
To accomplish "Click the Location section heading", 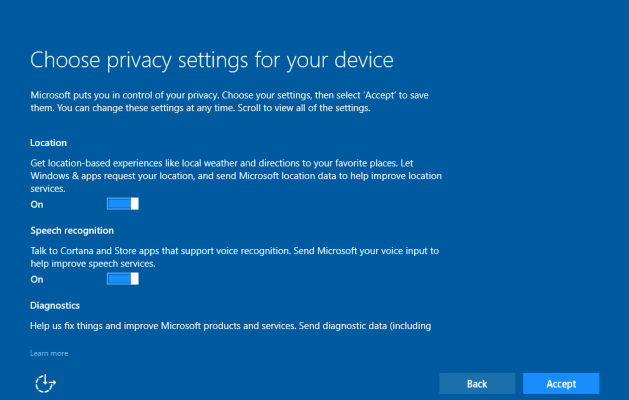I will 49,143.
